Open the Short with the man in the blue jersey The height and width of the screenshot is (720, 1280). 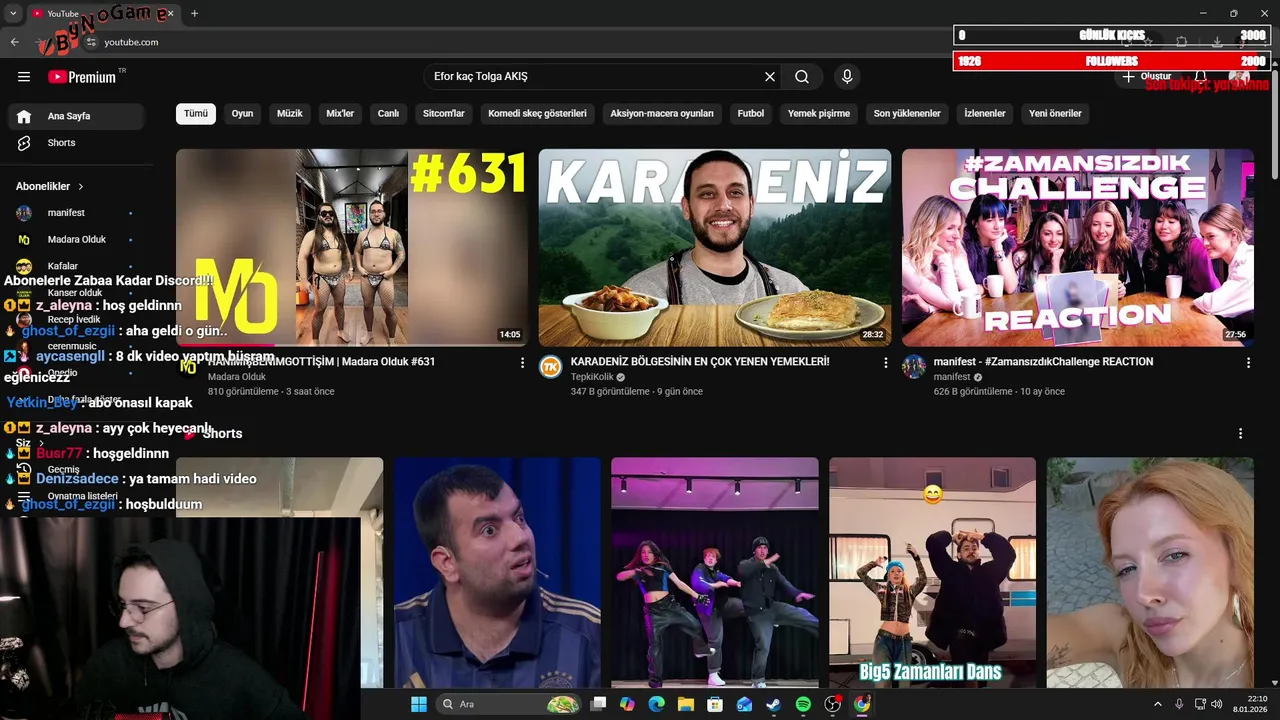(x=497, y=573)
